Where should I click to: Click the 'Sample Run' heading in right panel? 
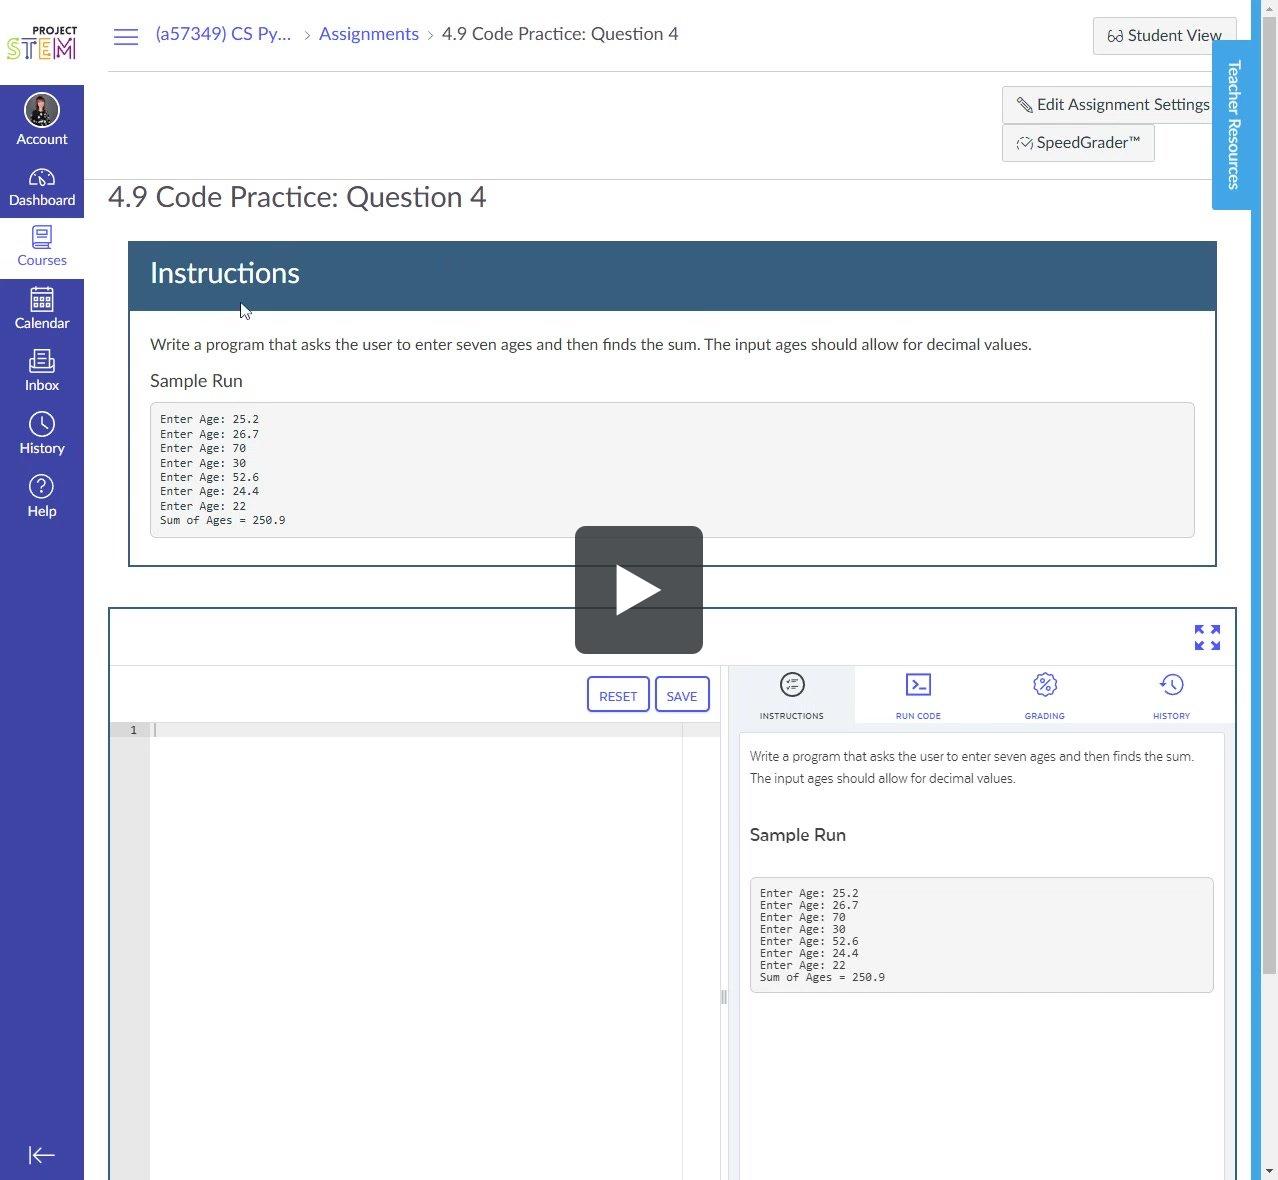pos(798,835)
